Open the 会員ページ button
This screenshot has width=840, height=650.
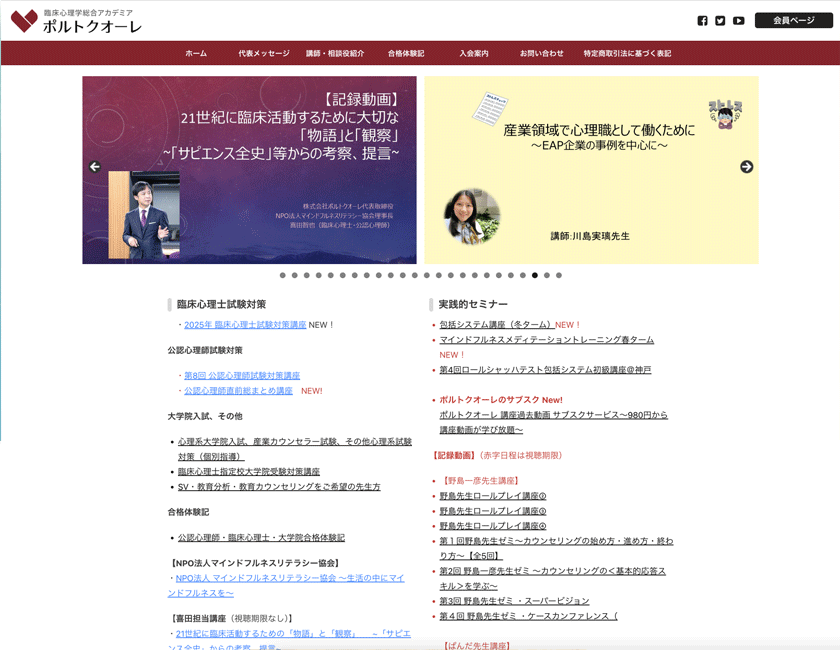[x=793, y=20]
